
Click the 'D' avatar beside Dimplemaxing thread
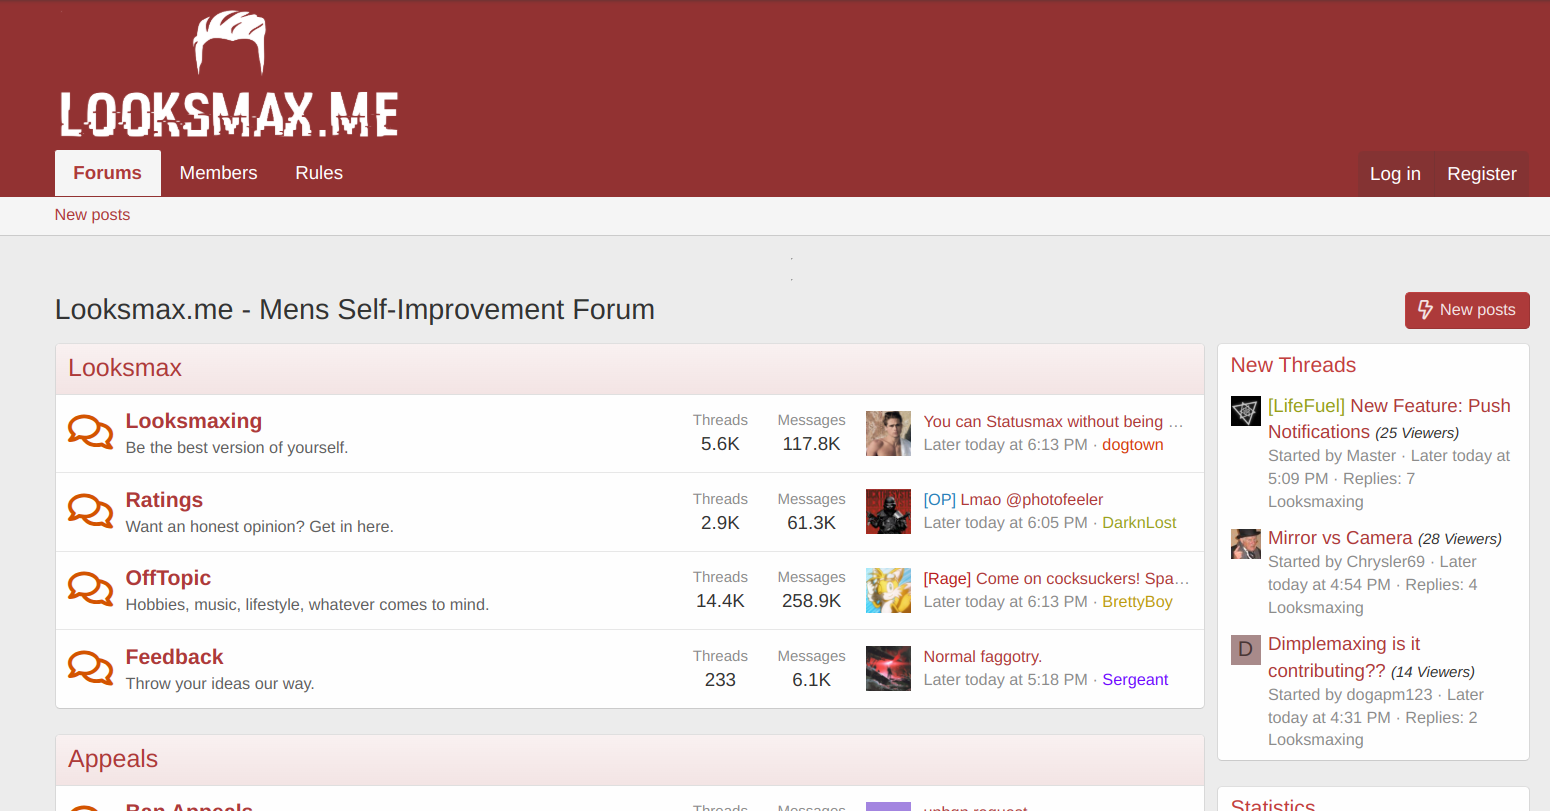(1246, 649)
